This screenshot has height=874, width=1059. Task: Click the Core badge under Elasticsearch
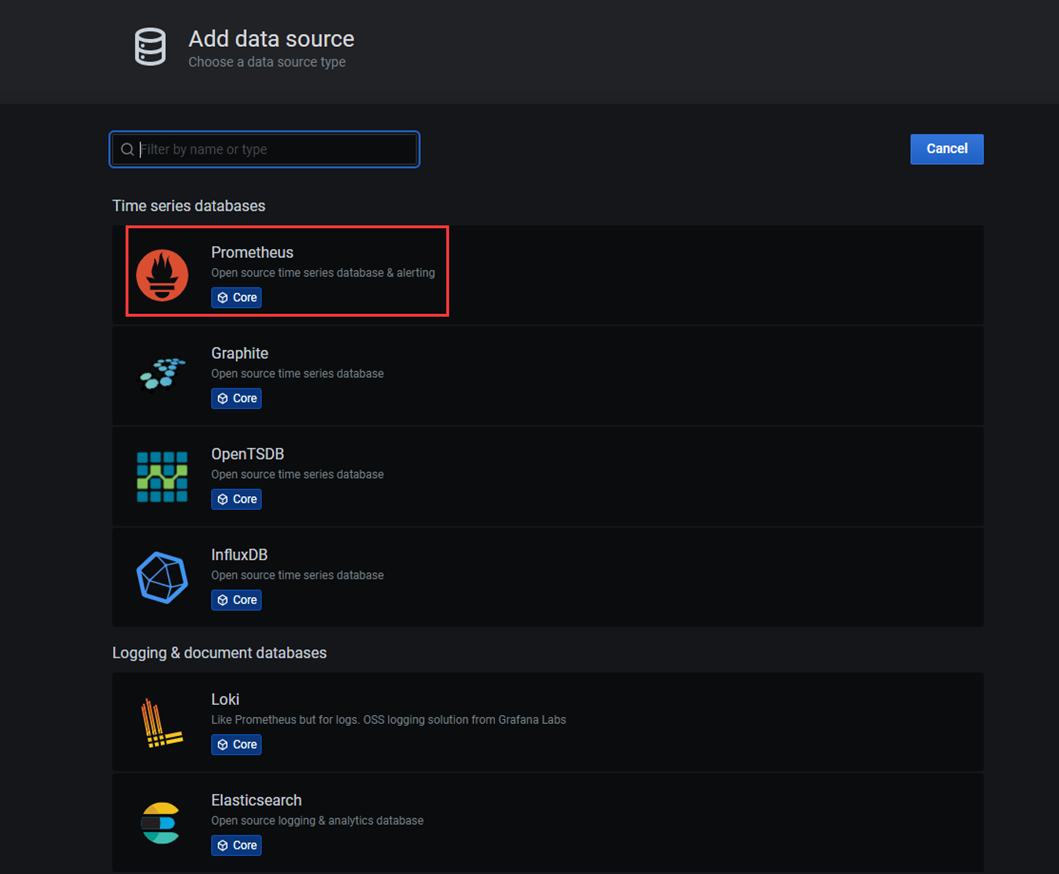236,845
